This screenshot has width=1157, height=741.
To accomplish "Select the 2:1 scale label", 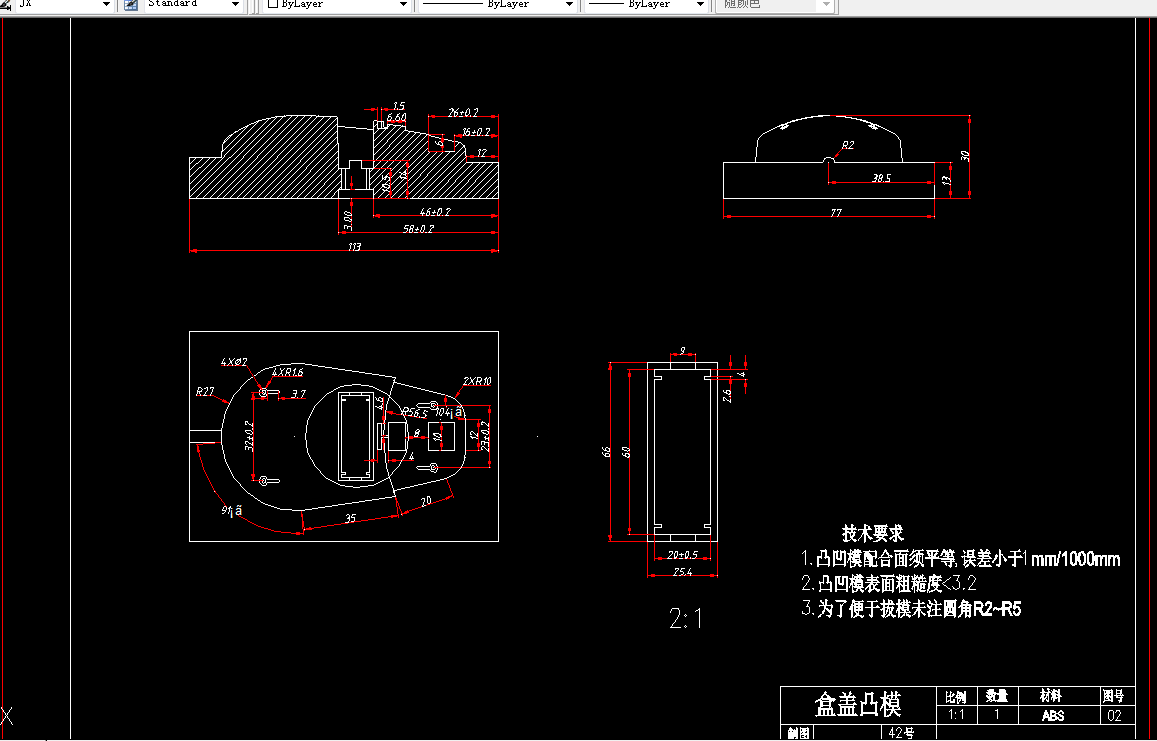I will [x=685, y=618].
